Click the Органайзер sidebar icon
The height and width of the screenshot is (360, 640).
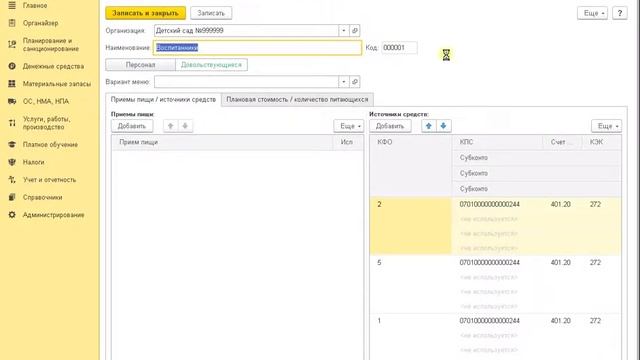[12, 23]
